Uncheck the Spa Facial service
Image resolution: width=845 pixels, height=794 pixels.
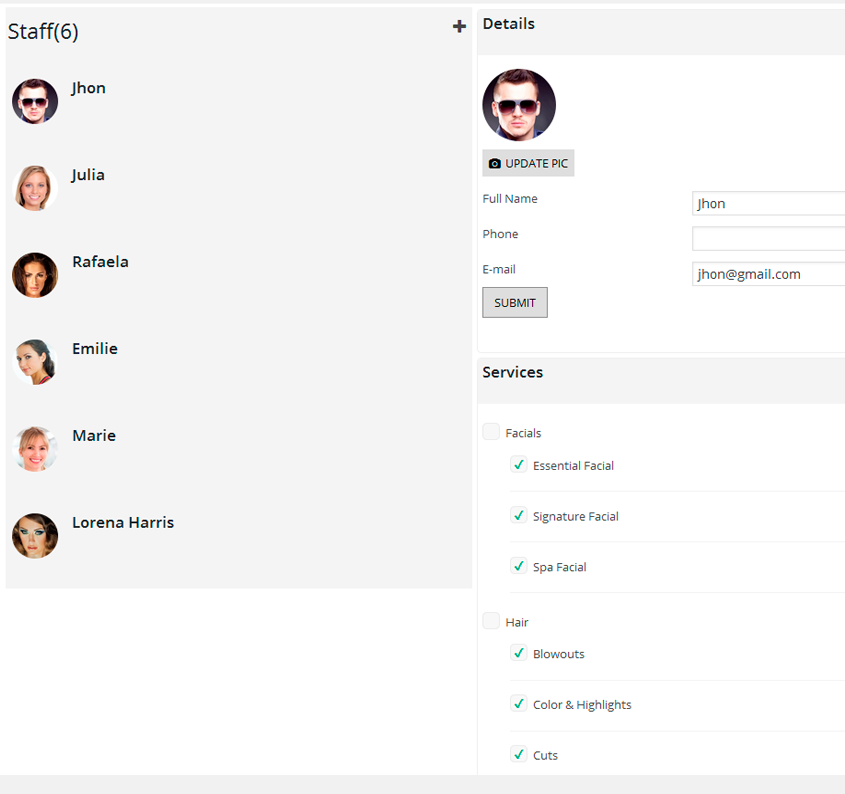click(519, 566)
